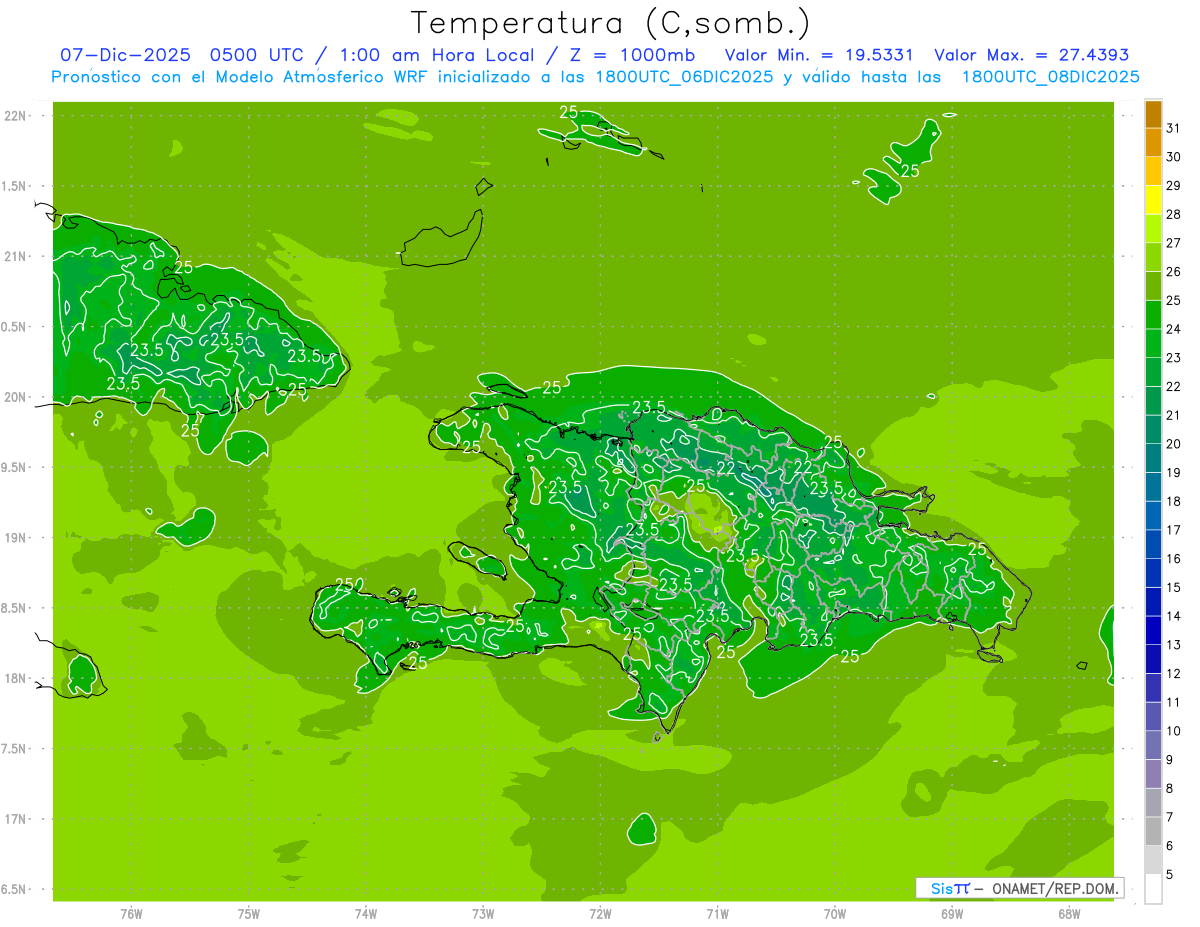Select valid-until time "1800UTC_08DIC2025"

point(1051,77)
